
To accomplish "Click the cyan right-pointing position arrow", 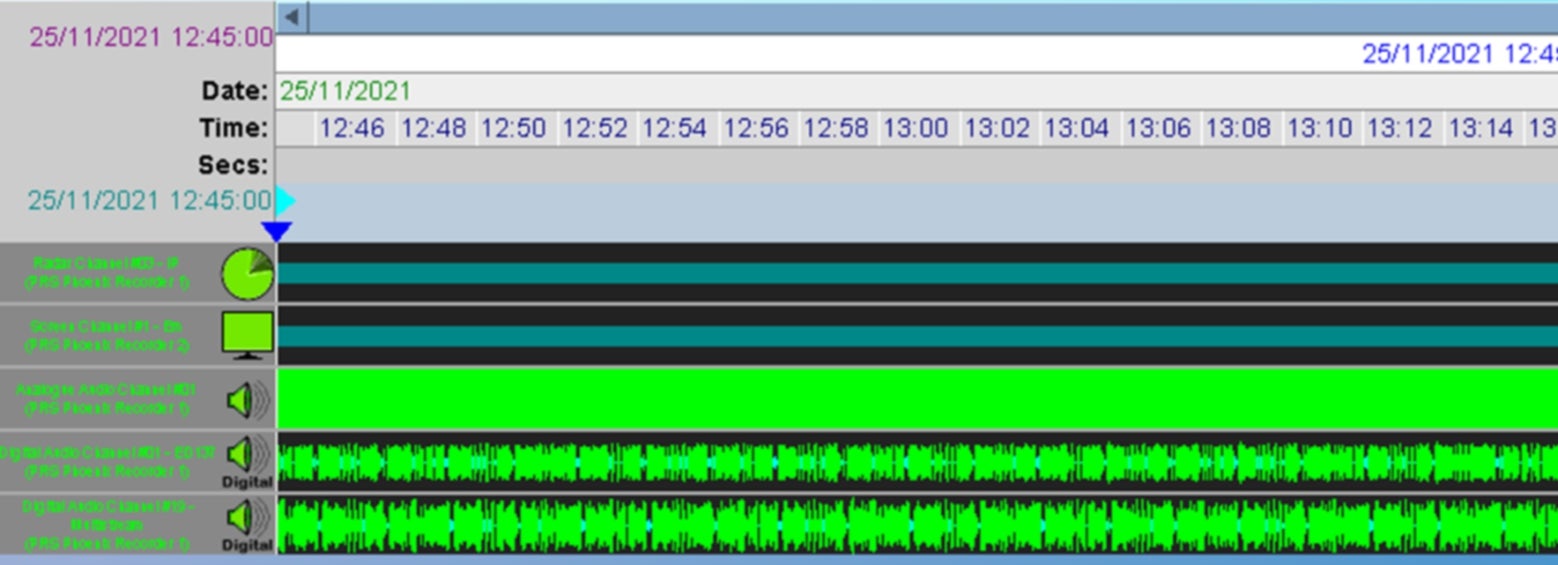I will pos(285,201).
